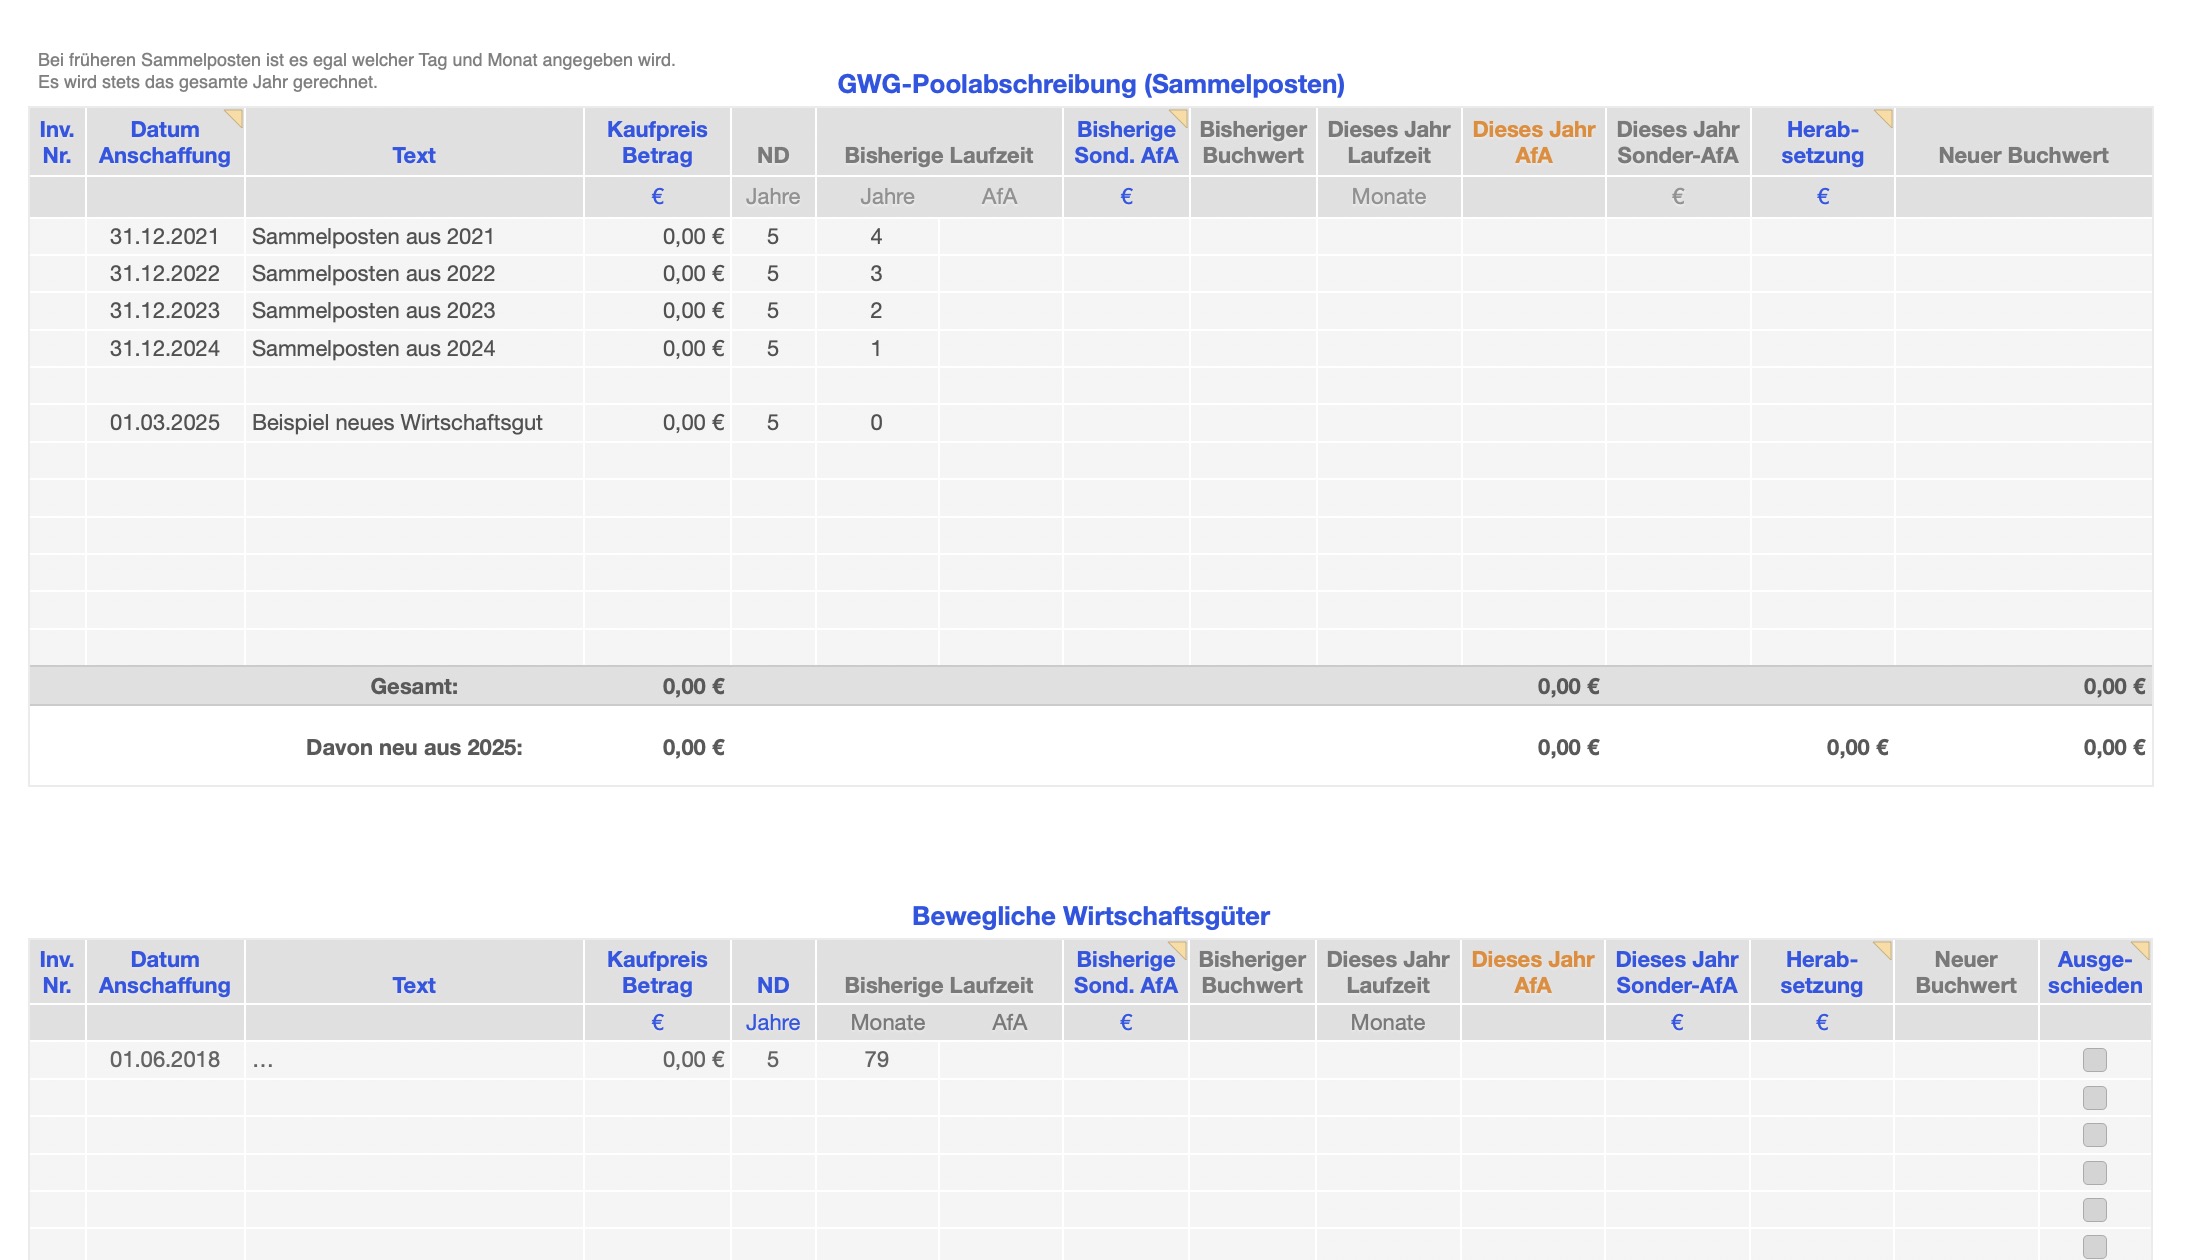Click comment marker on Ausgeschieden header

(x=2142, y=948)
